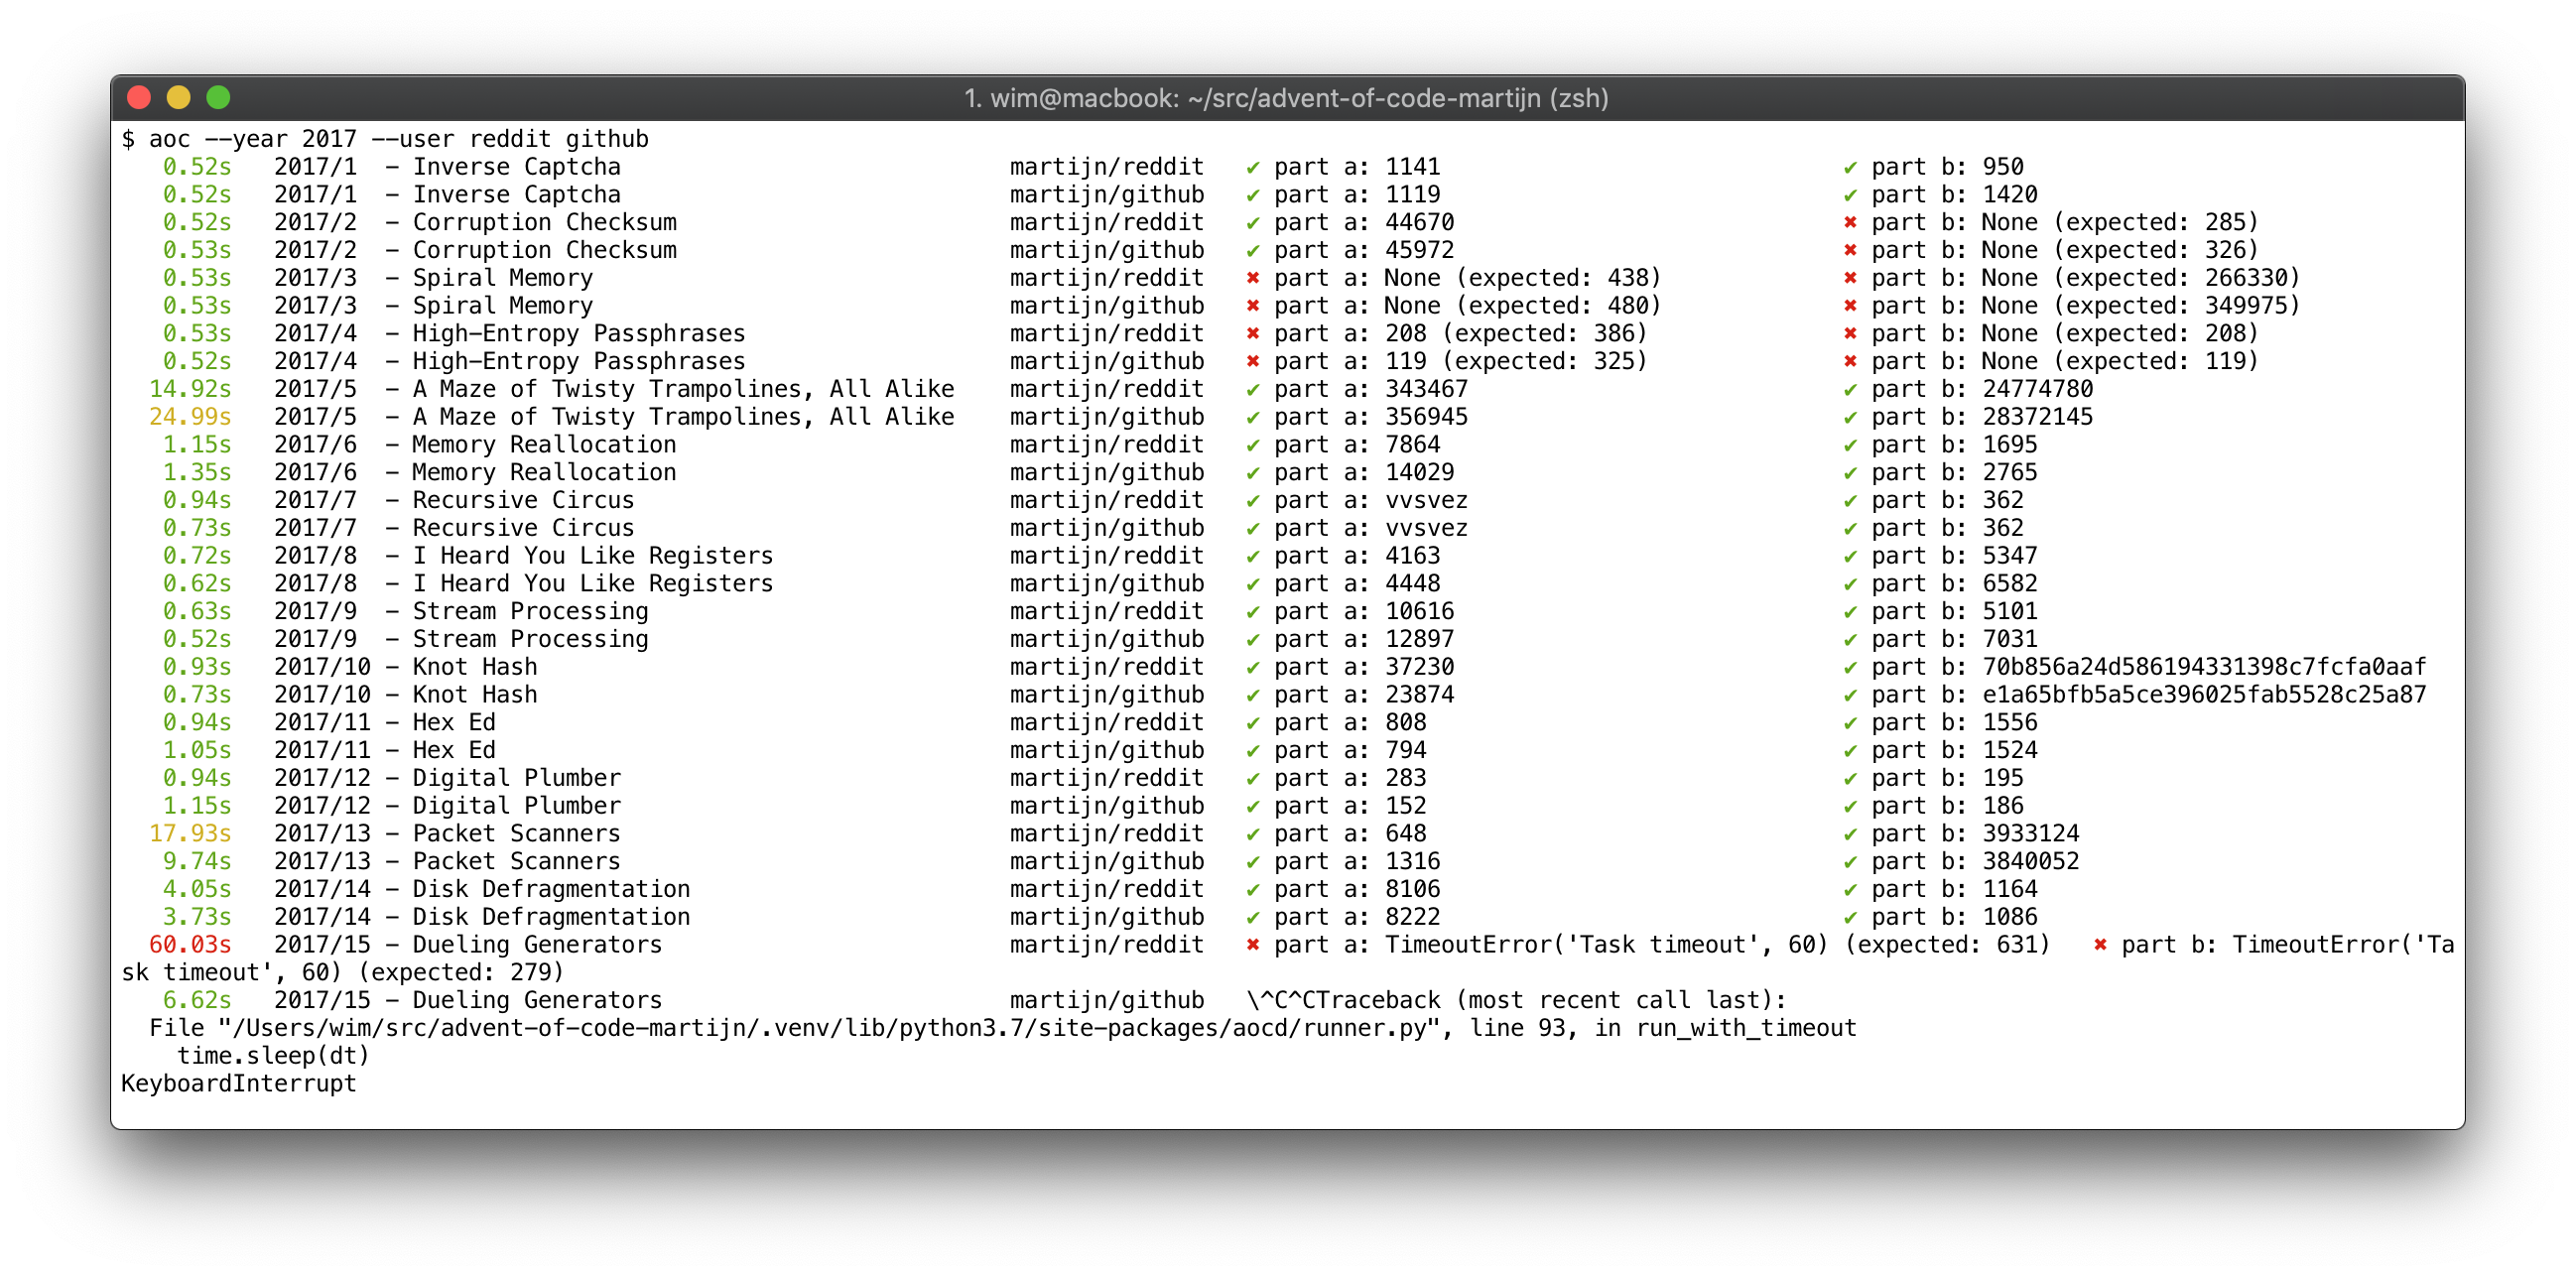
Task: Click the red cross on 2017/15 TimeoutError line
Action: (x=1253, y=943)
